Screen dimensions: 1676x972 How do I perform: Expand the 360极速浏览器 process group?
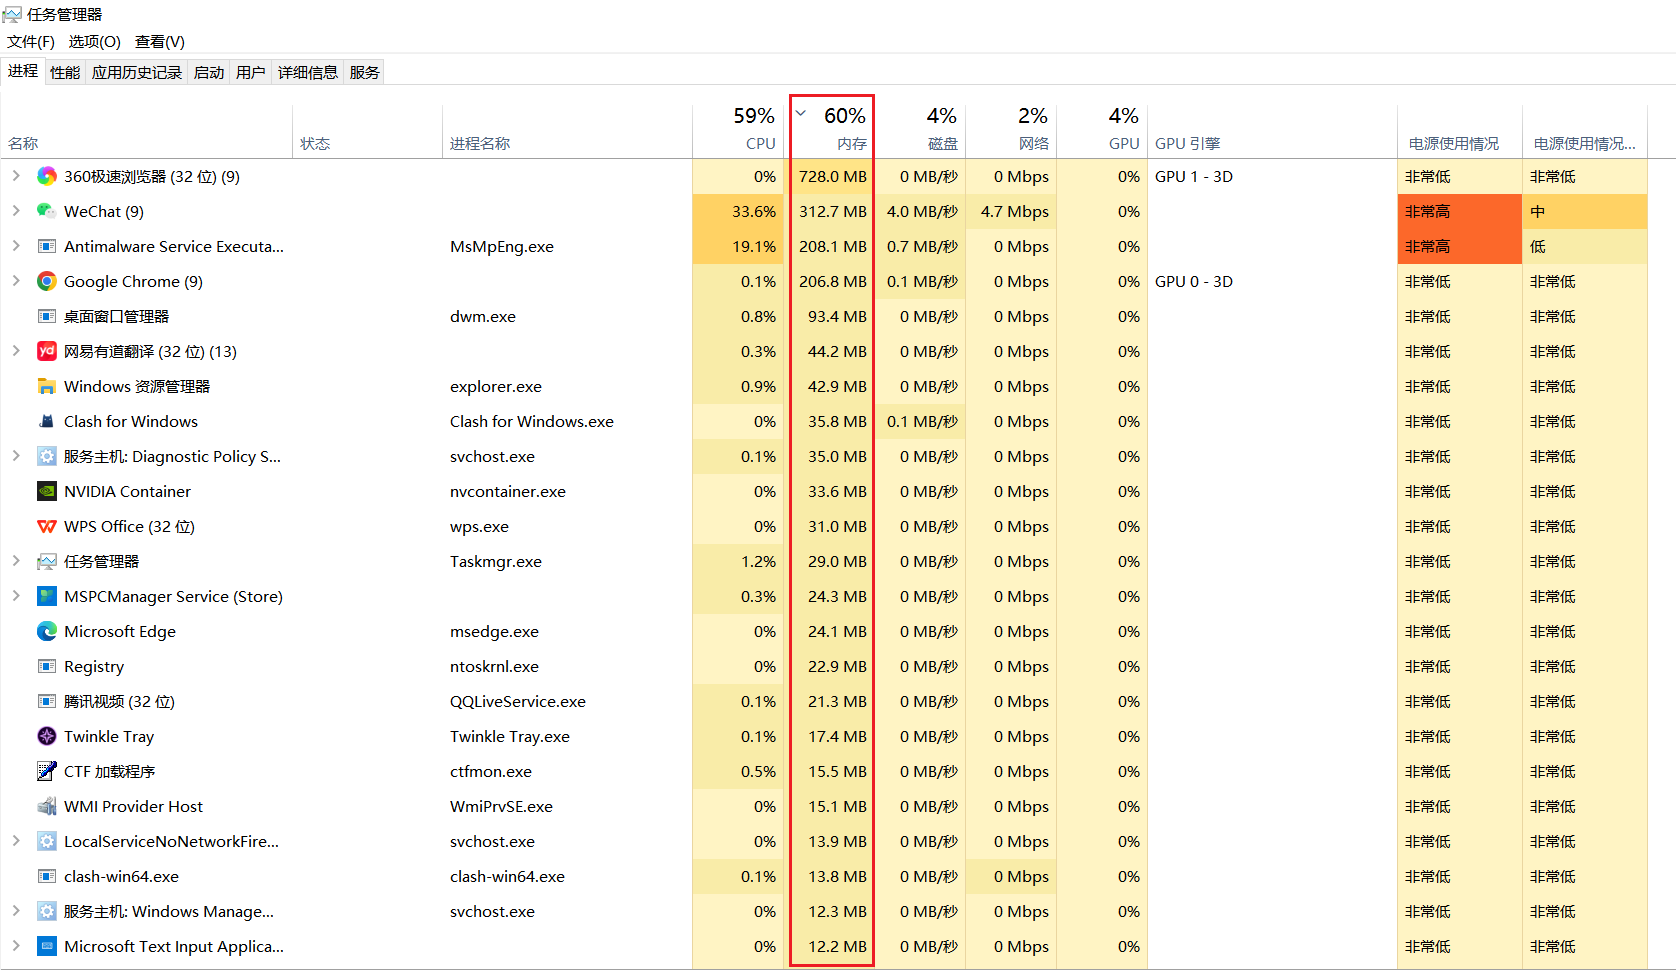click(16, 176)
